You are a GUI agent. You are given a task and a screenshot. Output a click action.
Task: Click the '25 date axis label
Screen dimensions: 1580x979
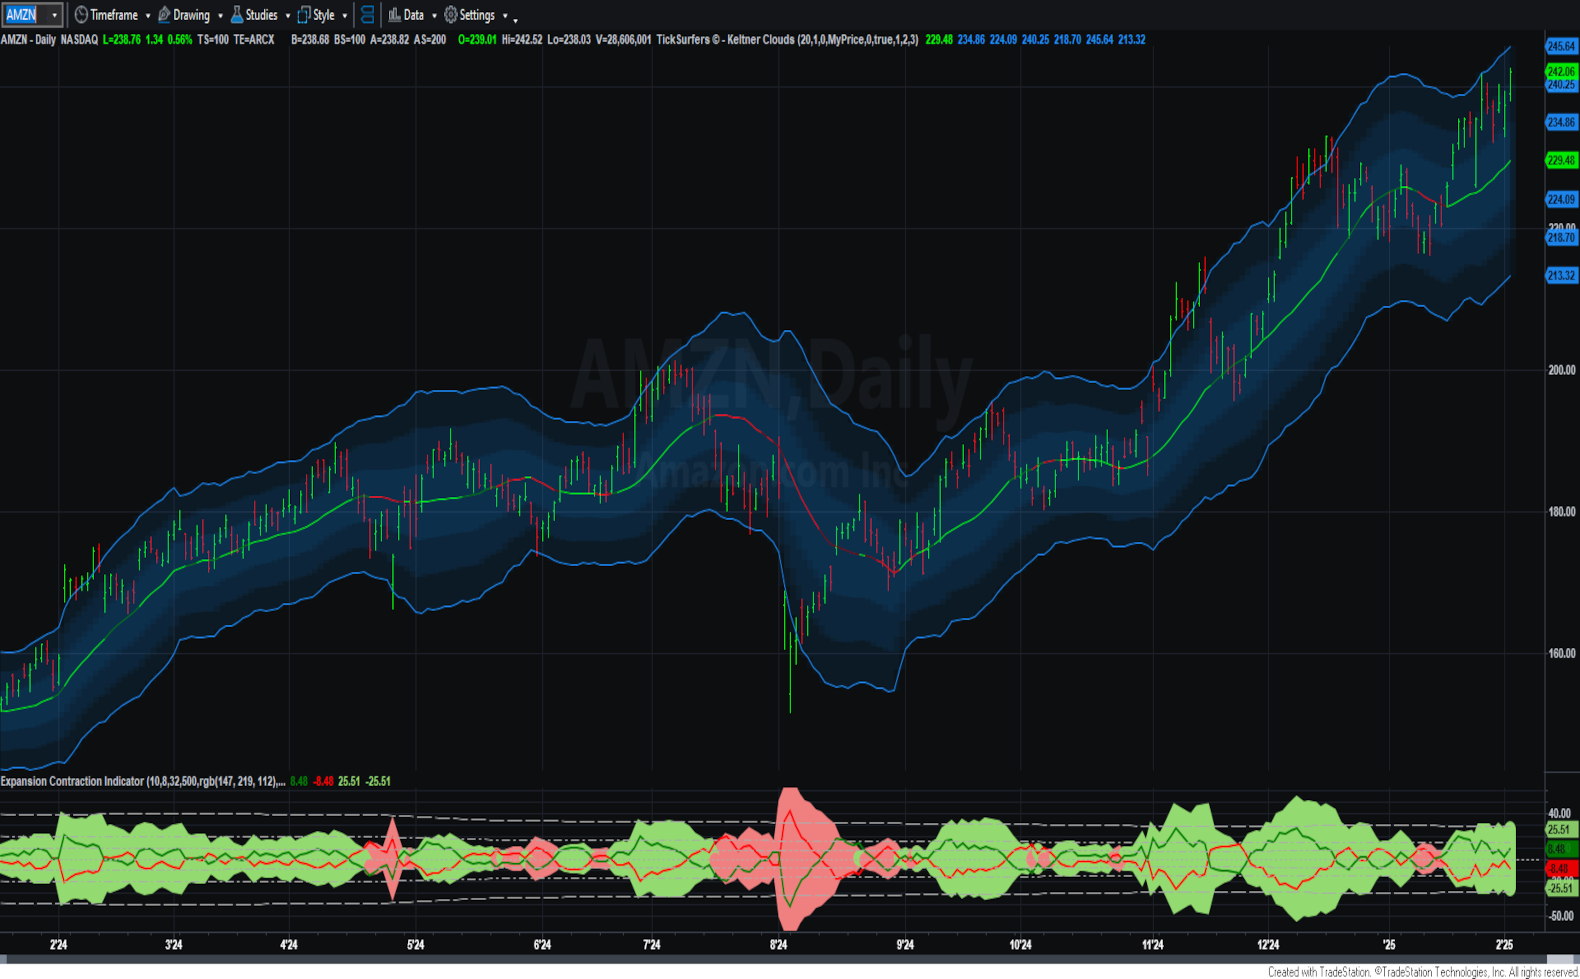(x=1389, y=945)
